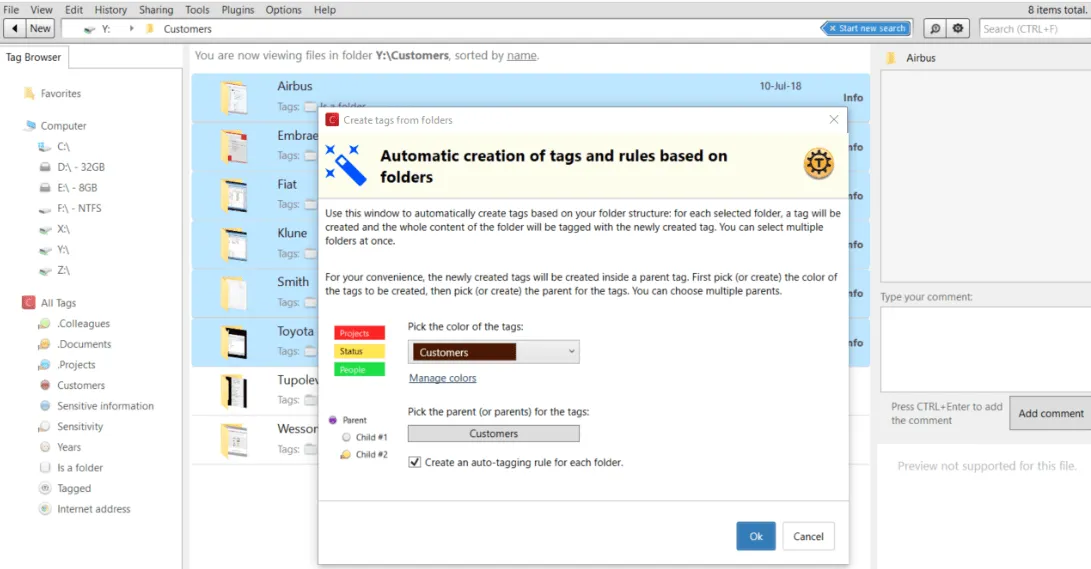Click the orange gear logo in dialog header

818,163
